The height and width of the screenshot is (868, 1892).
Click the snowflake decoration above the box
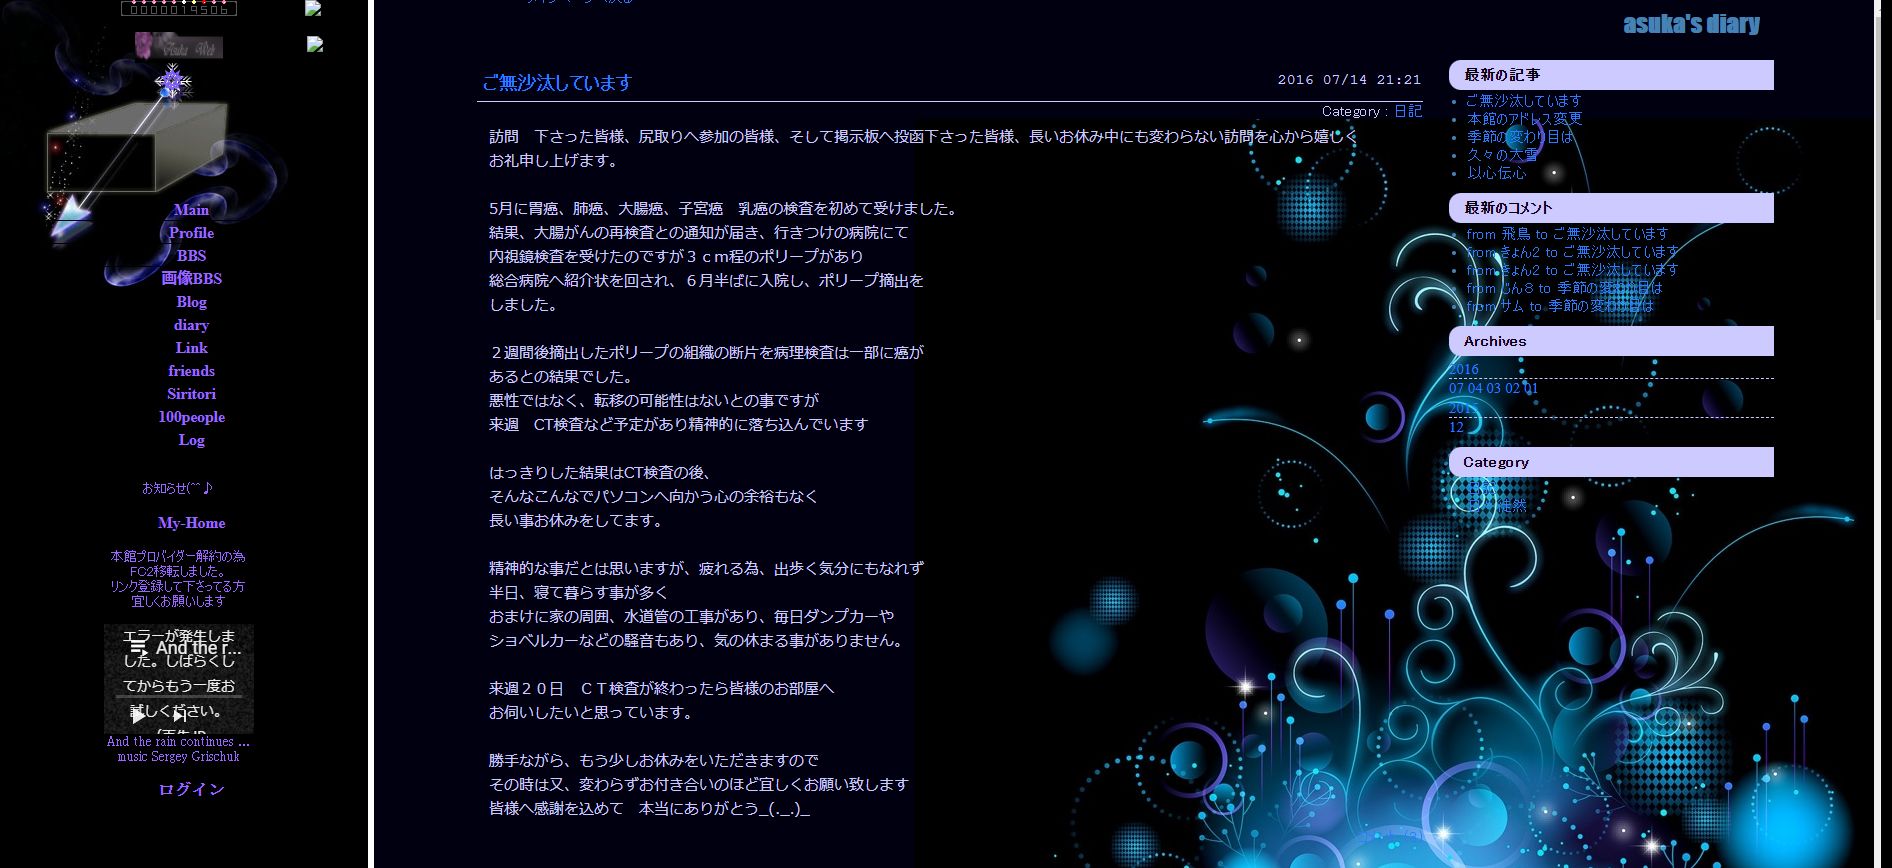pos(173,82)
